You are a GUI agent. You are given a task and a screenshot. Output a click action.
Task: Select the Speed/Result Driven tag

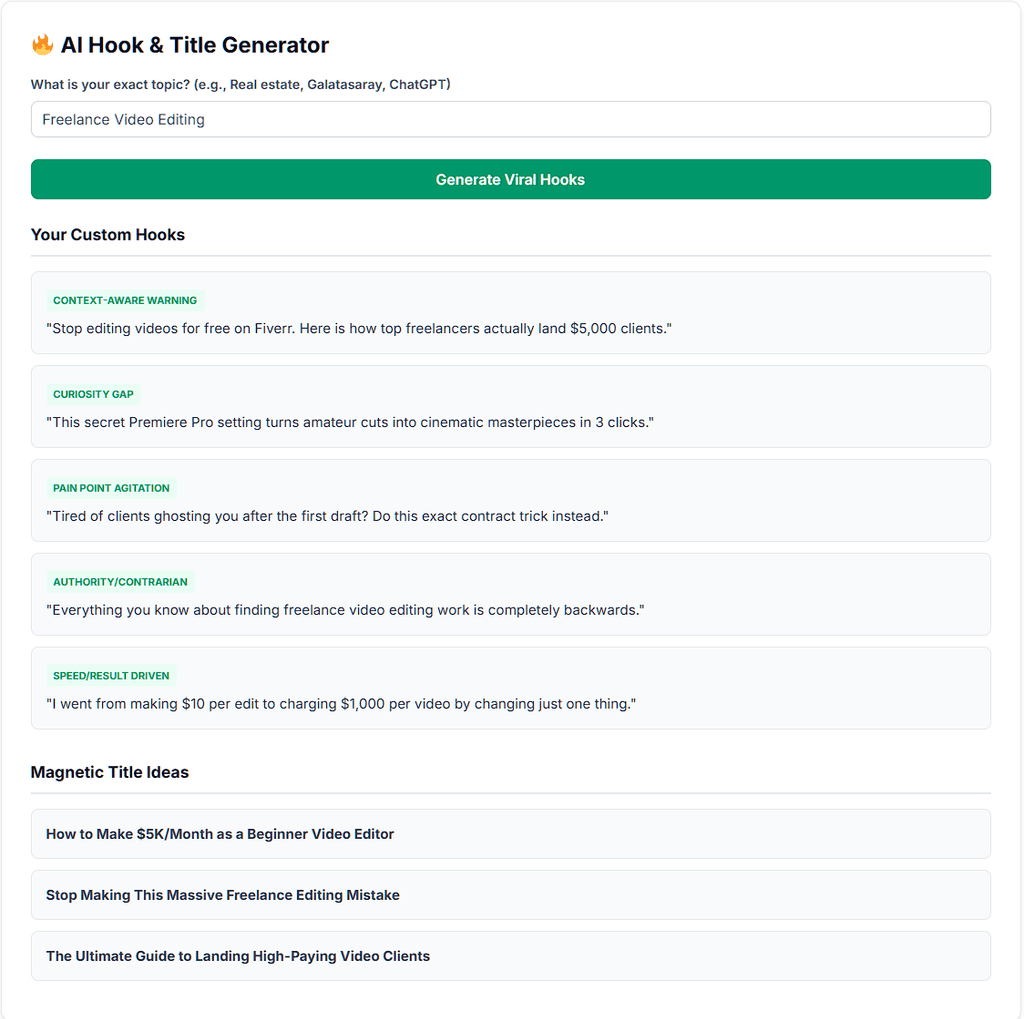[111, 676]
